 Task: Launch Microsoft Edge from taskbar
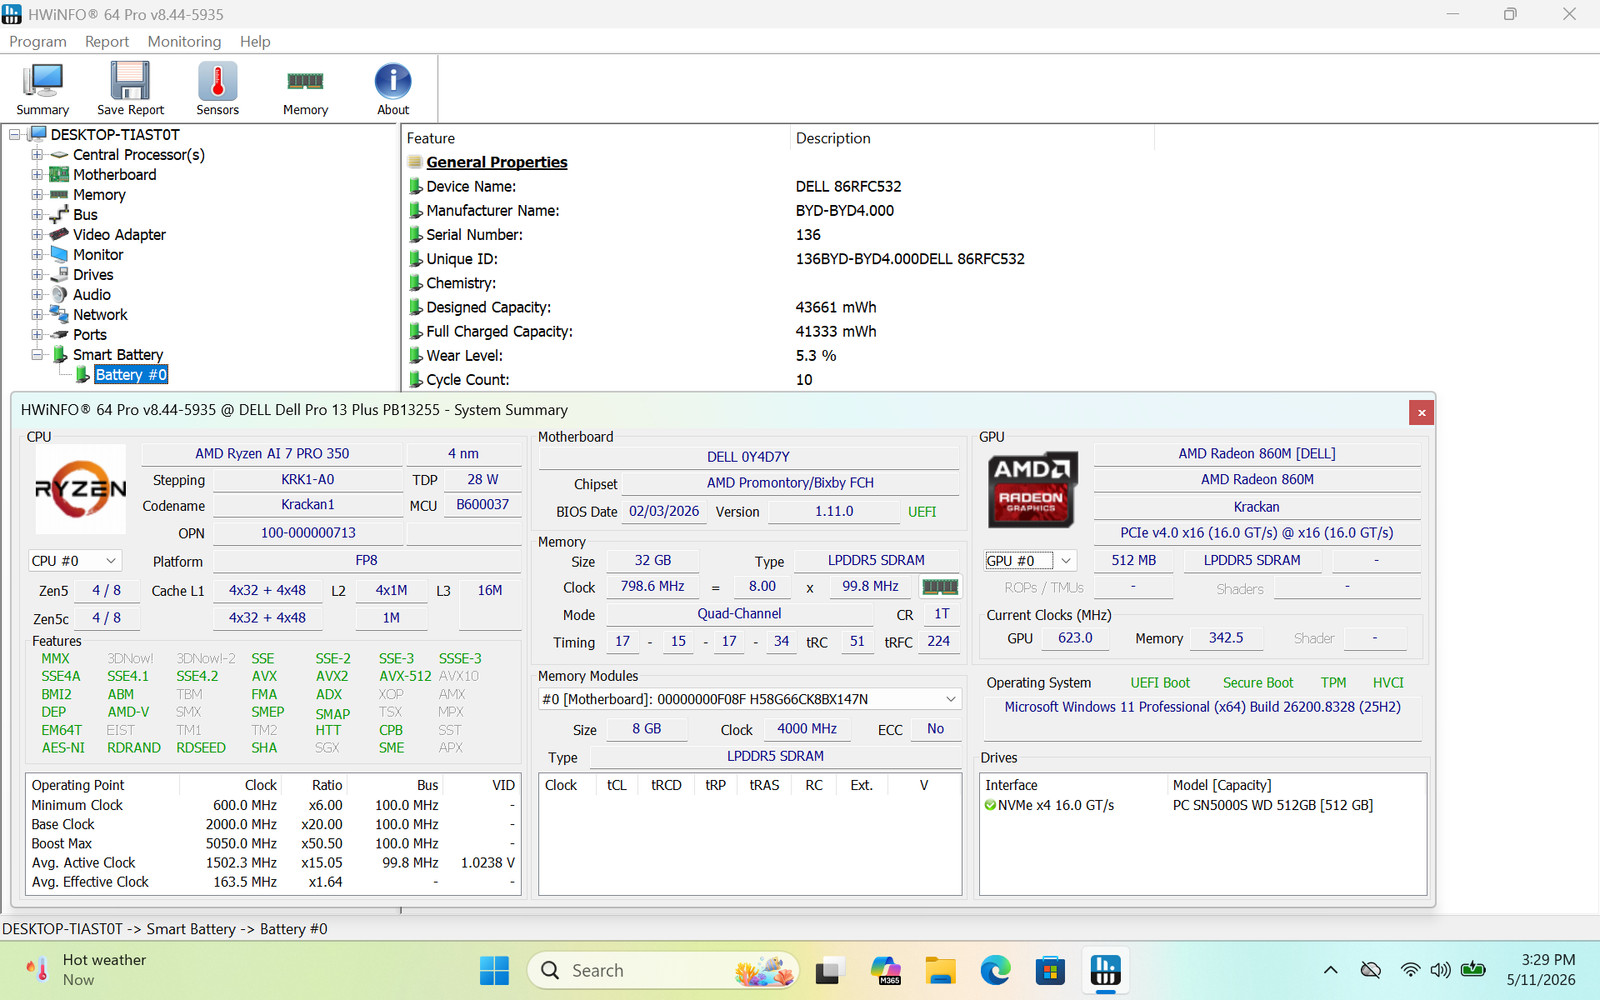click(995, 970)
